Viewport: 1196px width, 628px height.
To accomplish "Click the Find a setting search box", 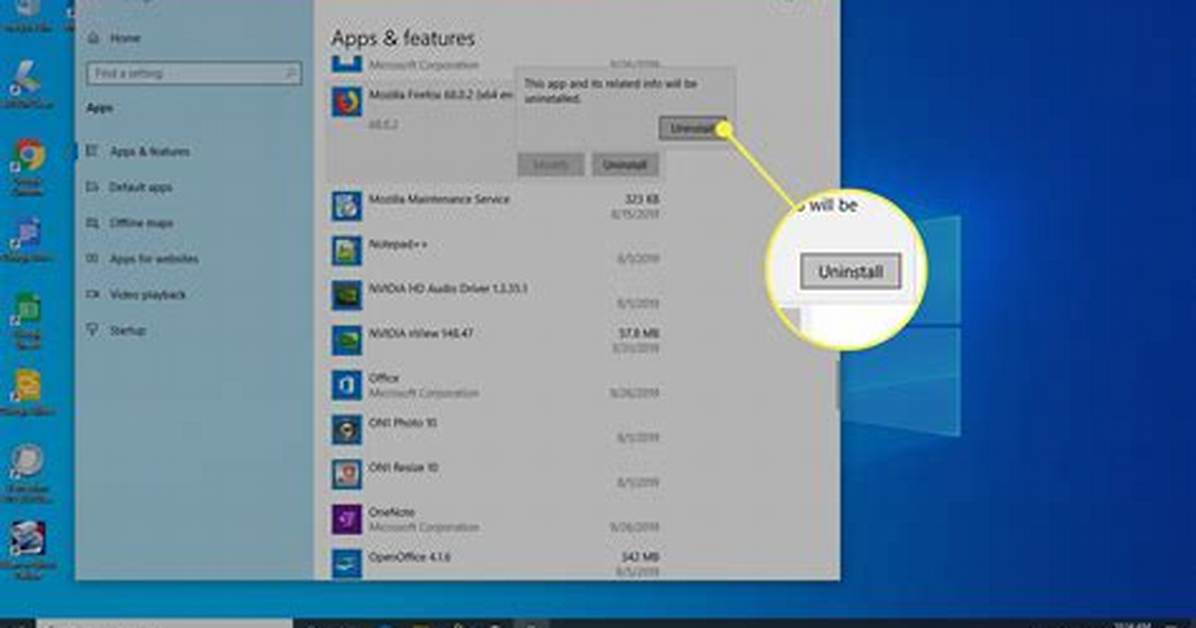I will tap(194, 73).
